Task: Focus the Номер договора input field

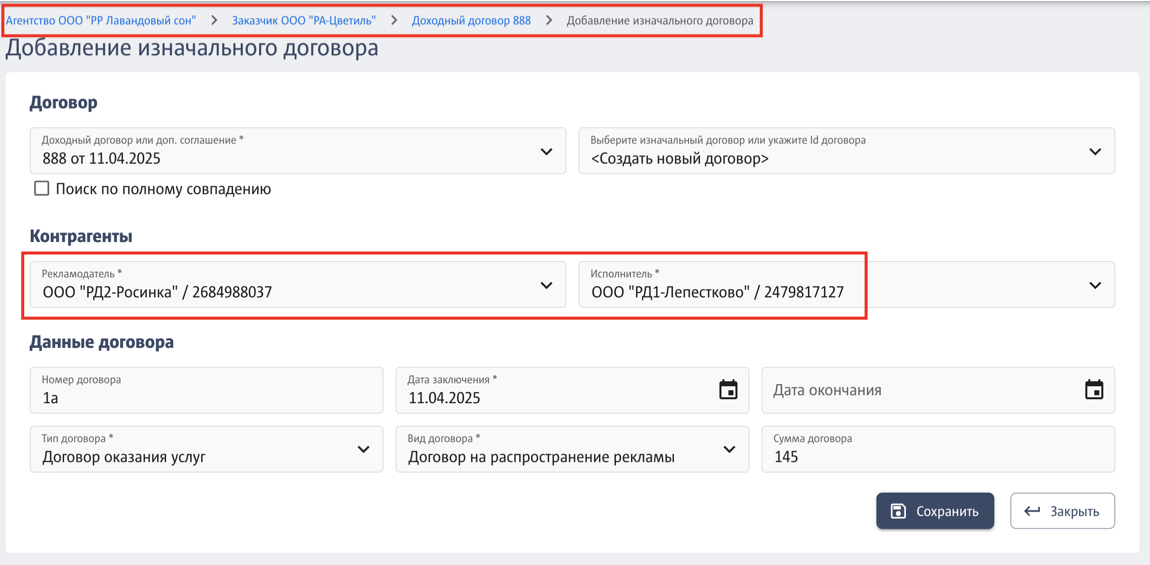Action: [207, 390]
